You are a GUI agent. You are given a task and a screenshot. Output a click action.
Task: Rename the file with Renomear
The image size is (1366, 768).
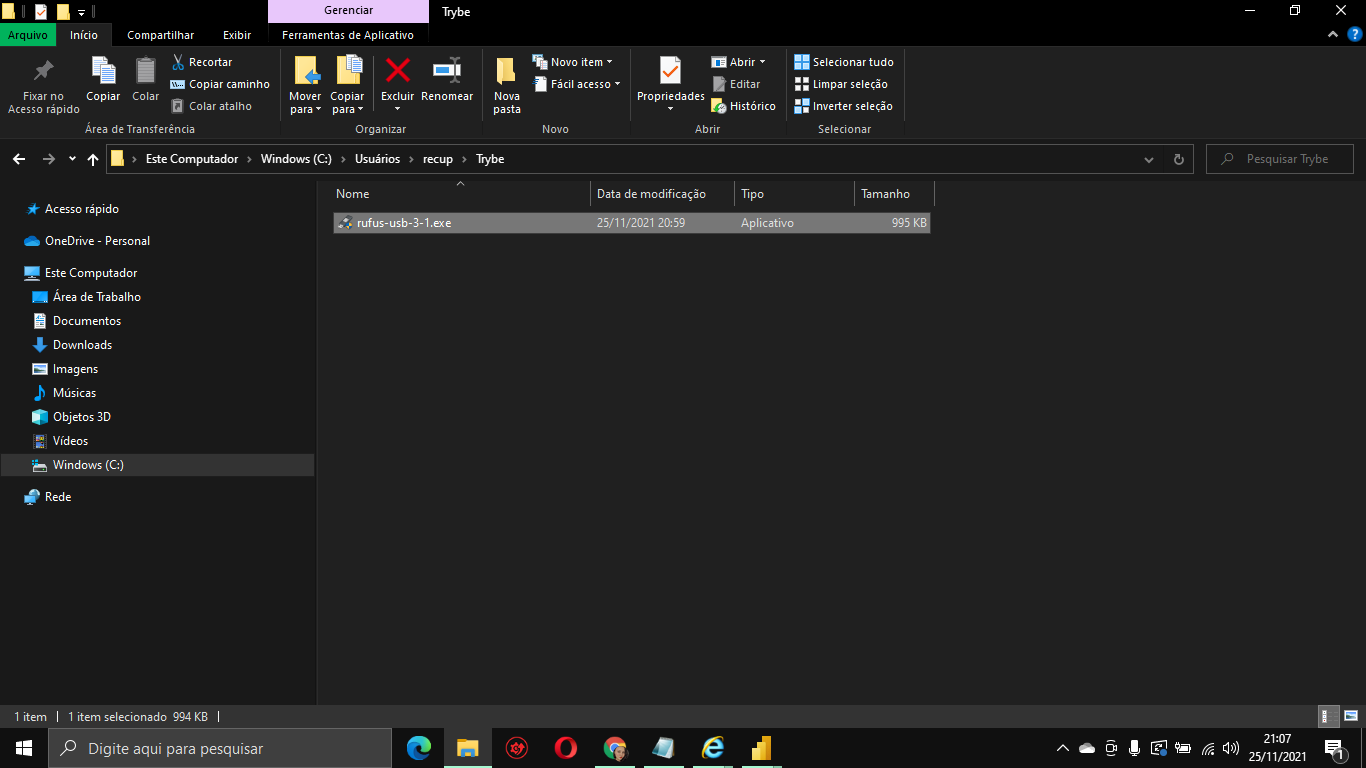pyautogui.click(x=447, y=80)
